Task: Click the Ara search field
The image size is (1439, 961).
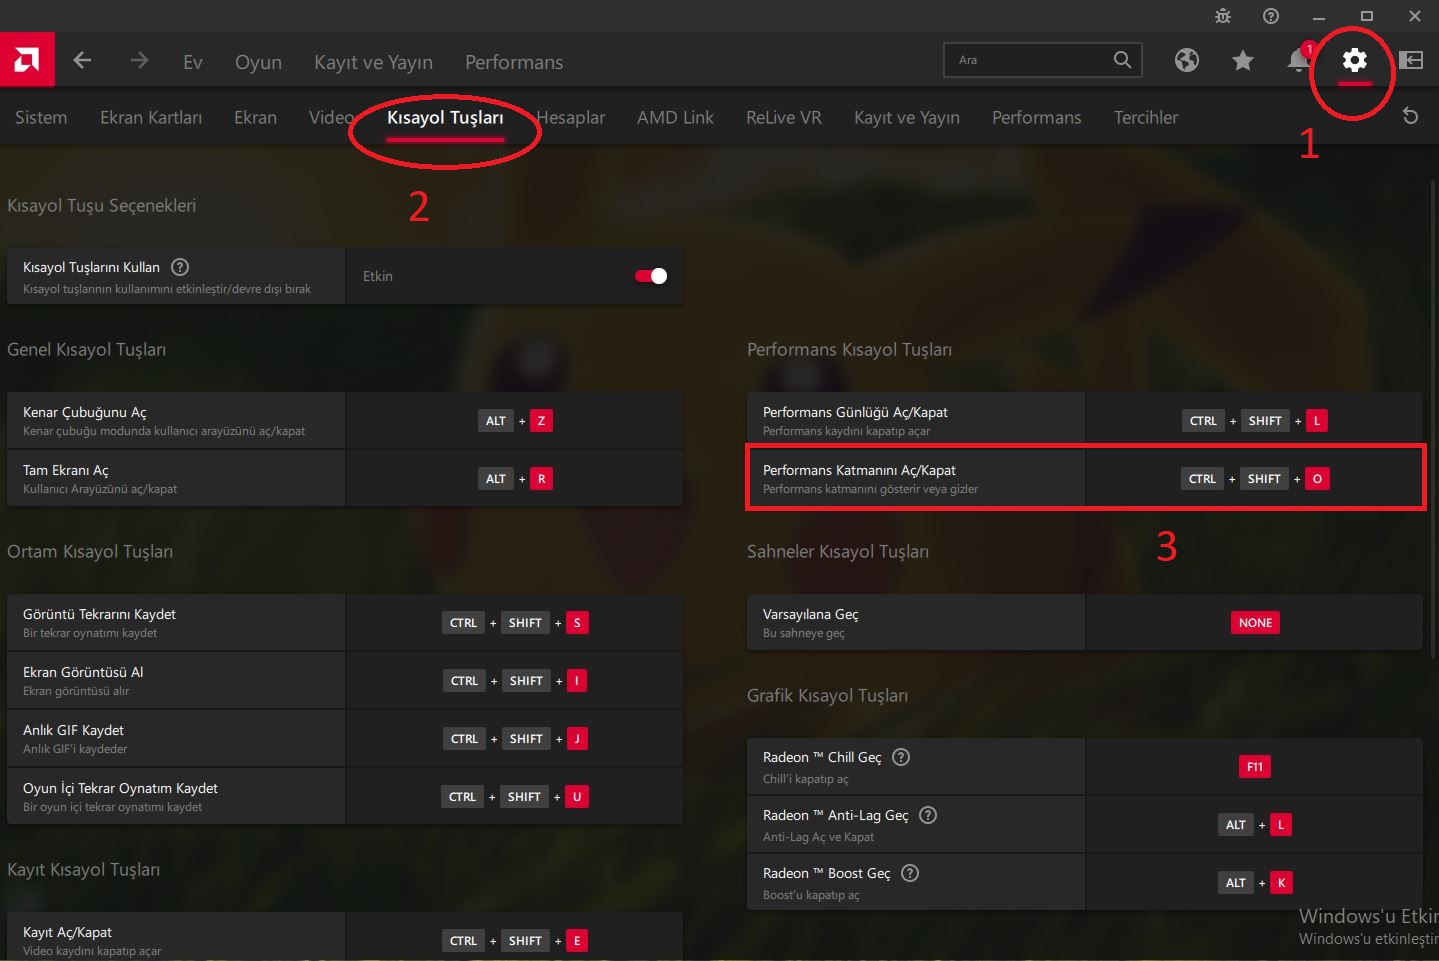Action: coord(1043,60)
